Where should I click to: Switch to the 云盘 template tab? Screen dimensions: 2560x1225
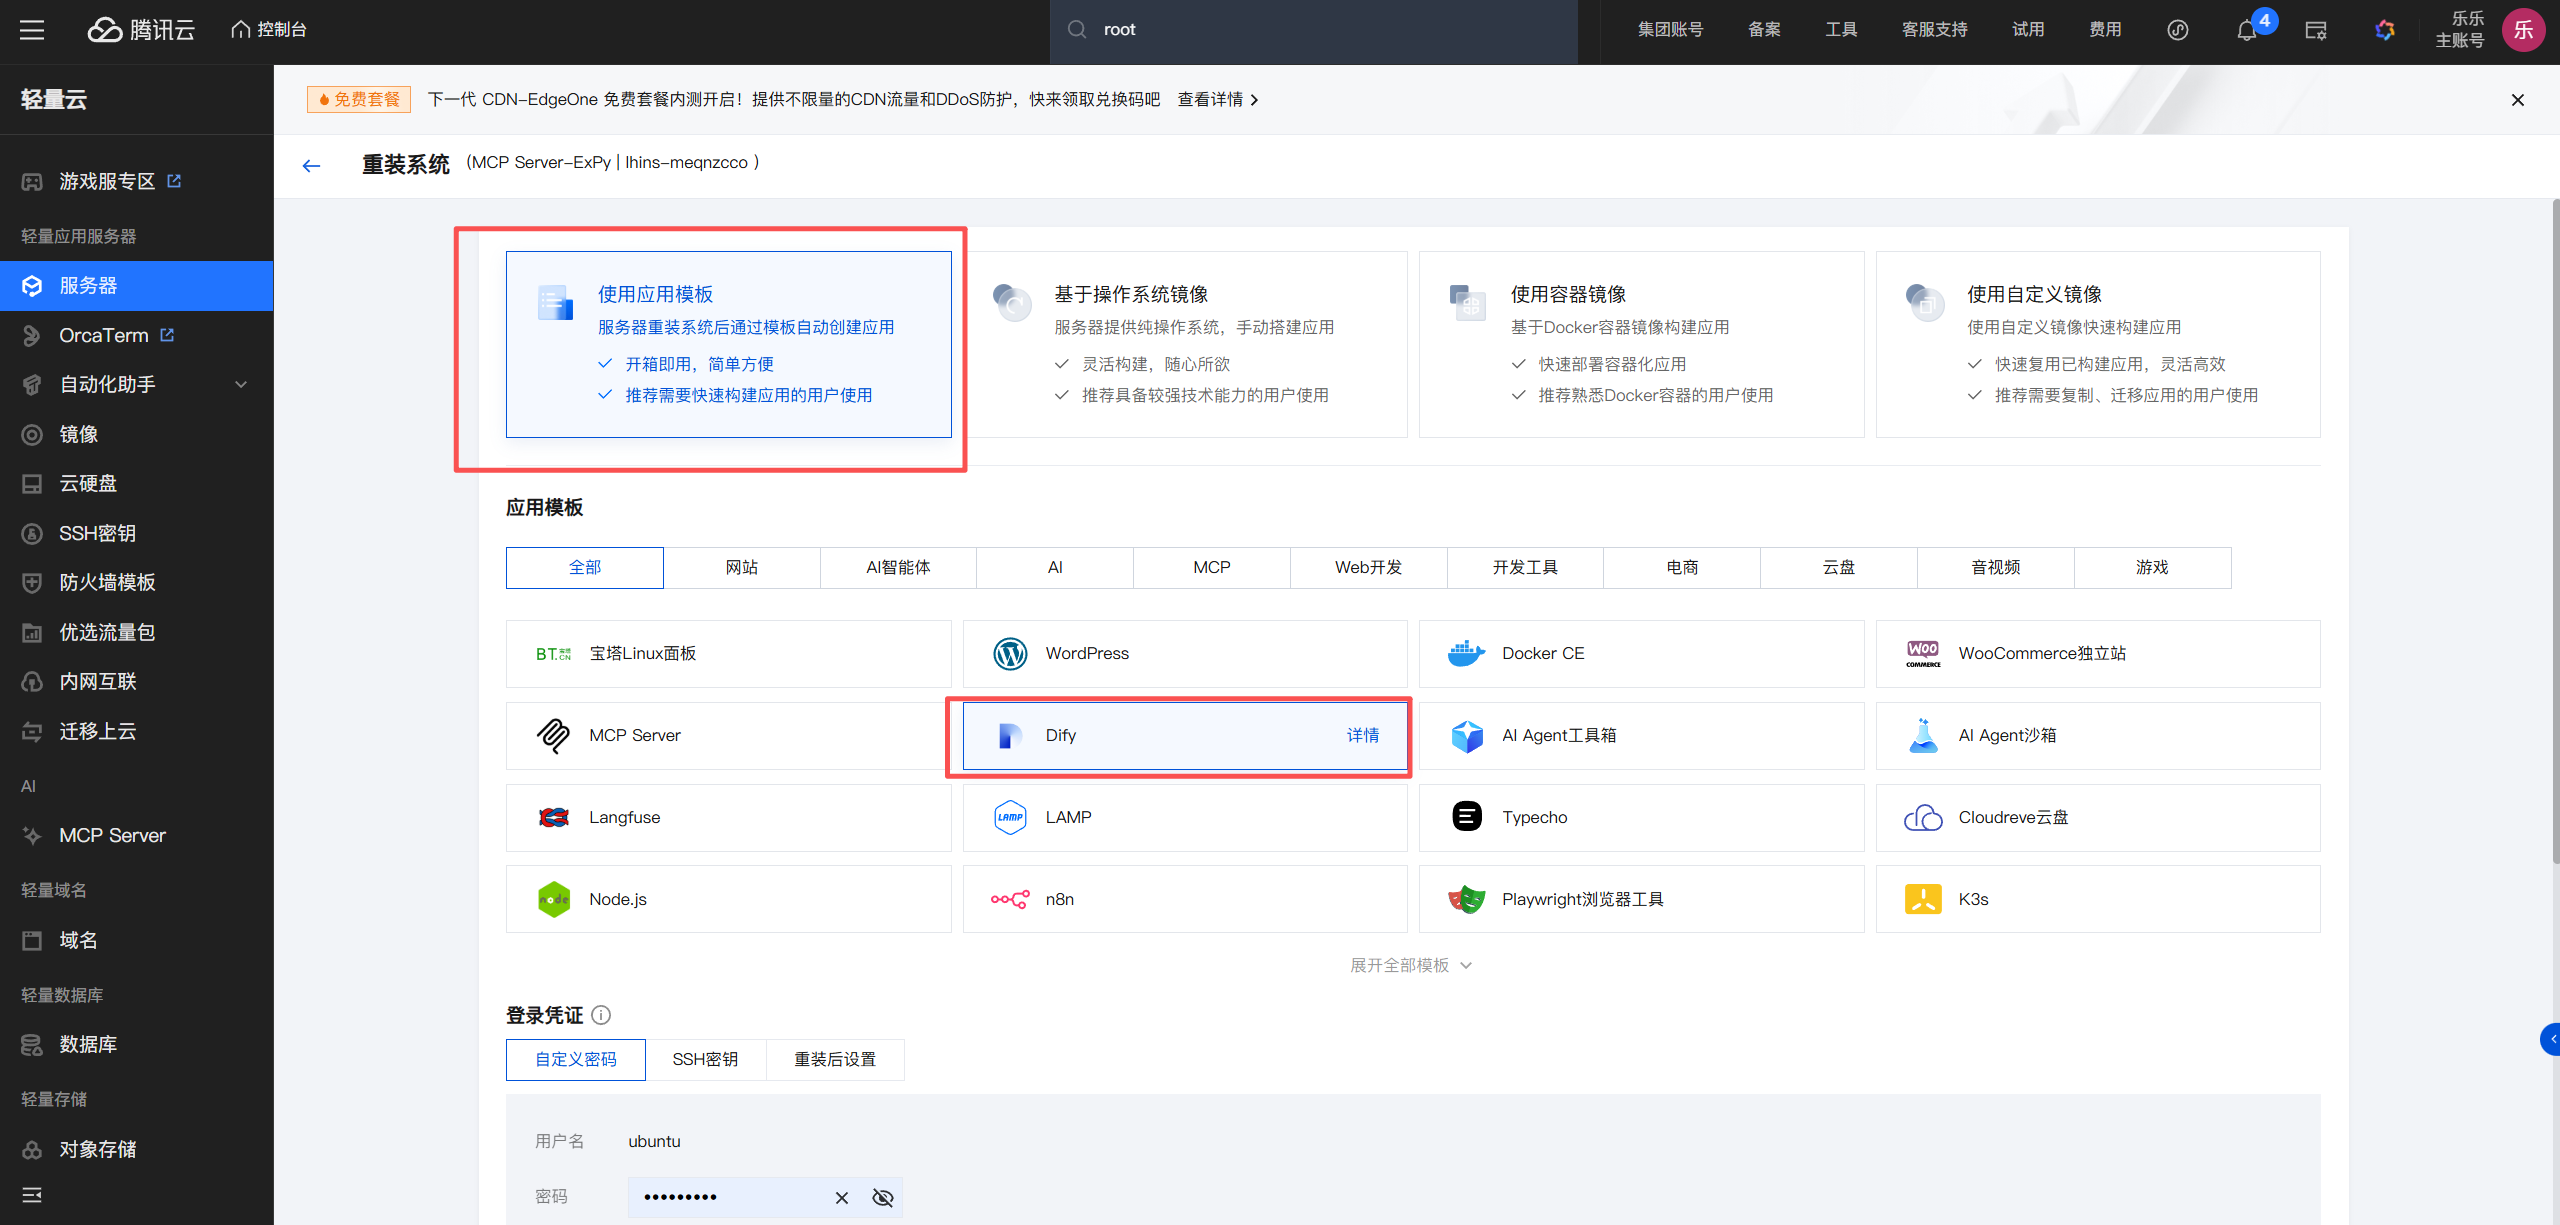click(x=1839, y=568)
